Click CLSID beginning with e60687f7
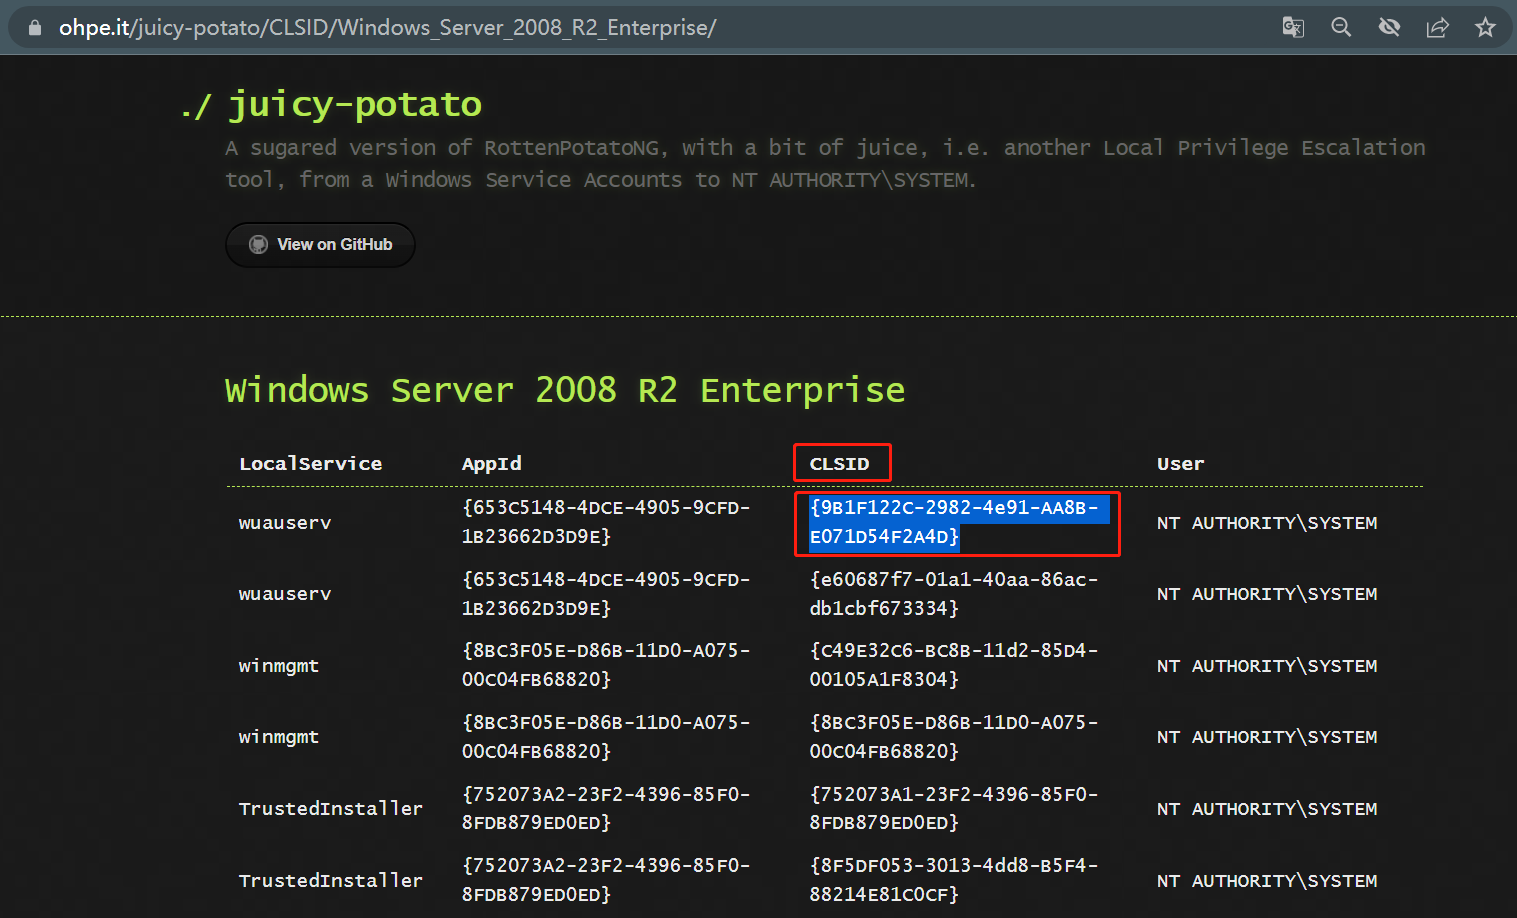Image resolution: width=1517 pixels, height=918 pixels. (x=953, y=594)
